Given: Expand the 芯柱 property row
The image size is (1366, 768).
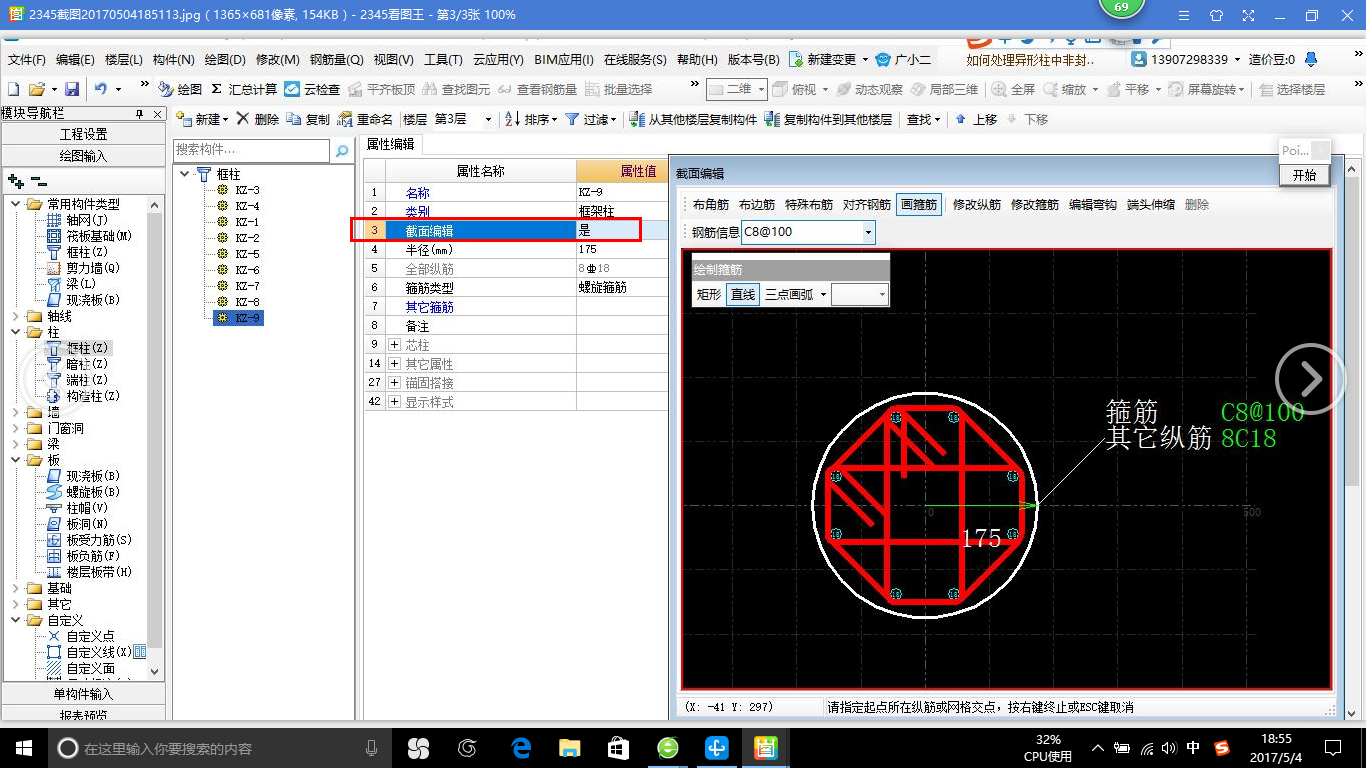Looking at the screenshot, I should (394, 345).
